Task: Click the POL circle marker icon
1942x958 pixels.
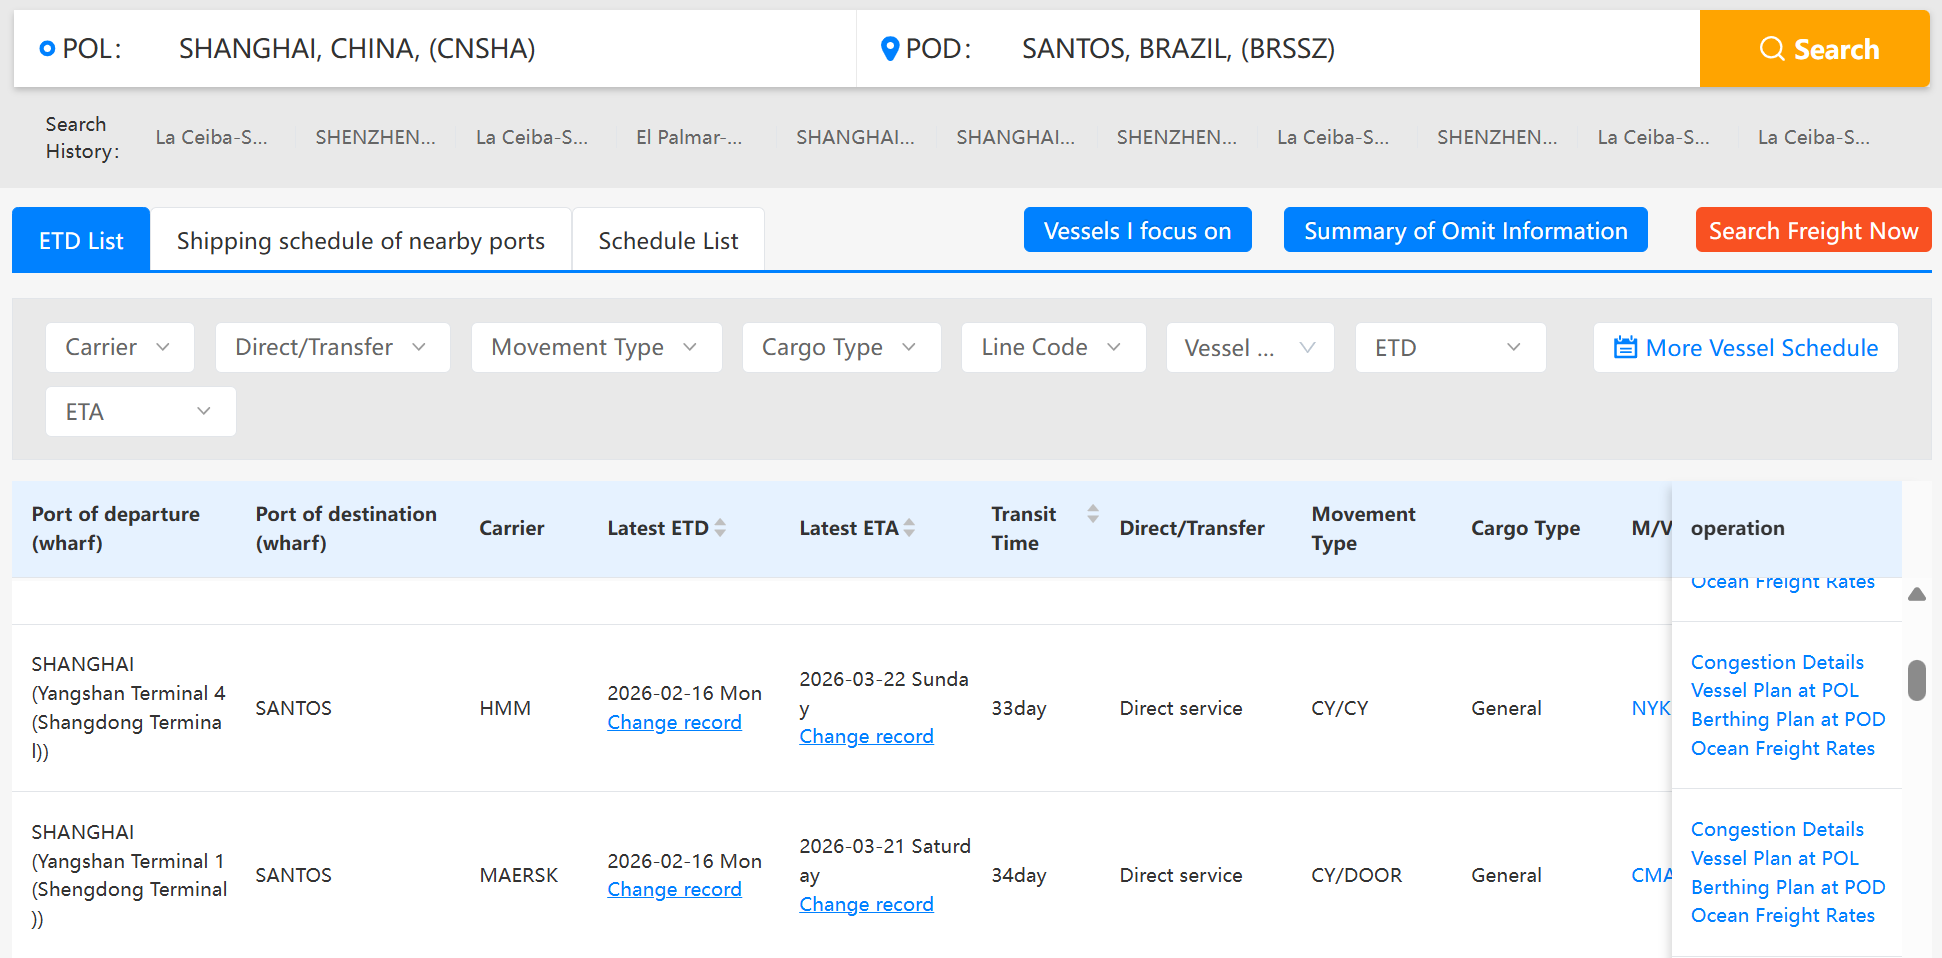Action: pyautogui.click(x=47, y=49)
